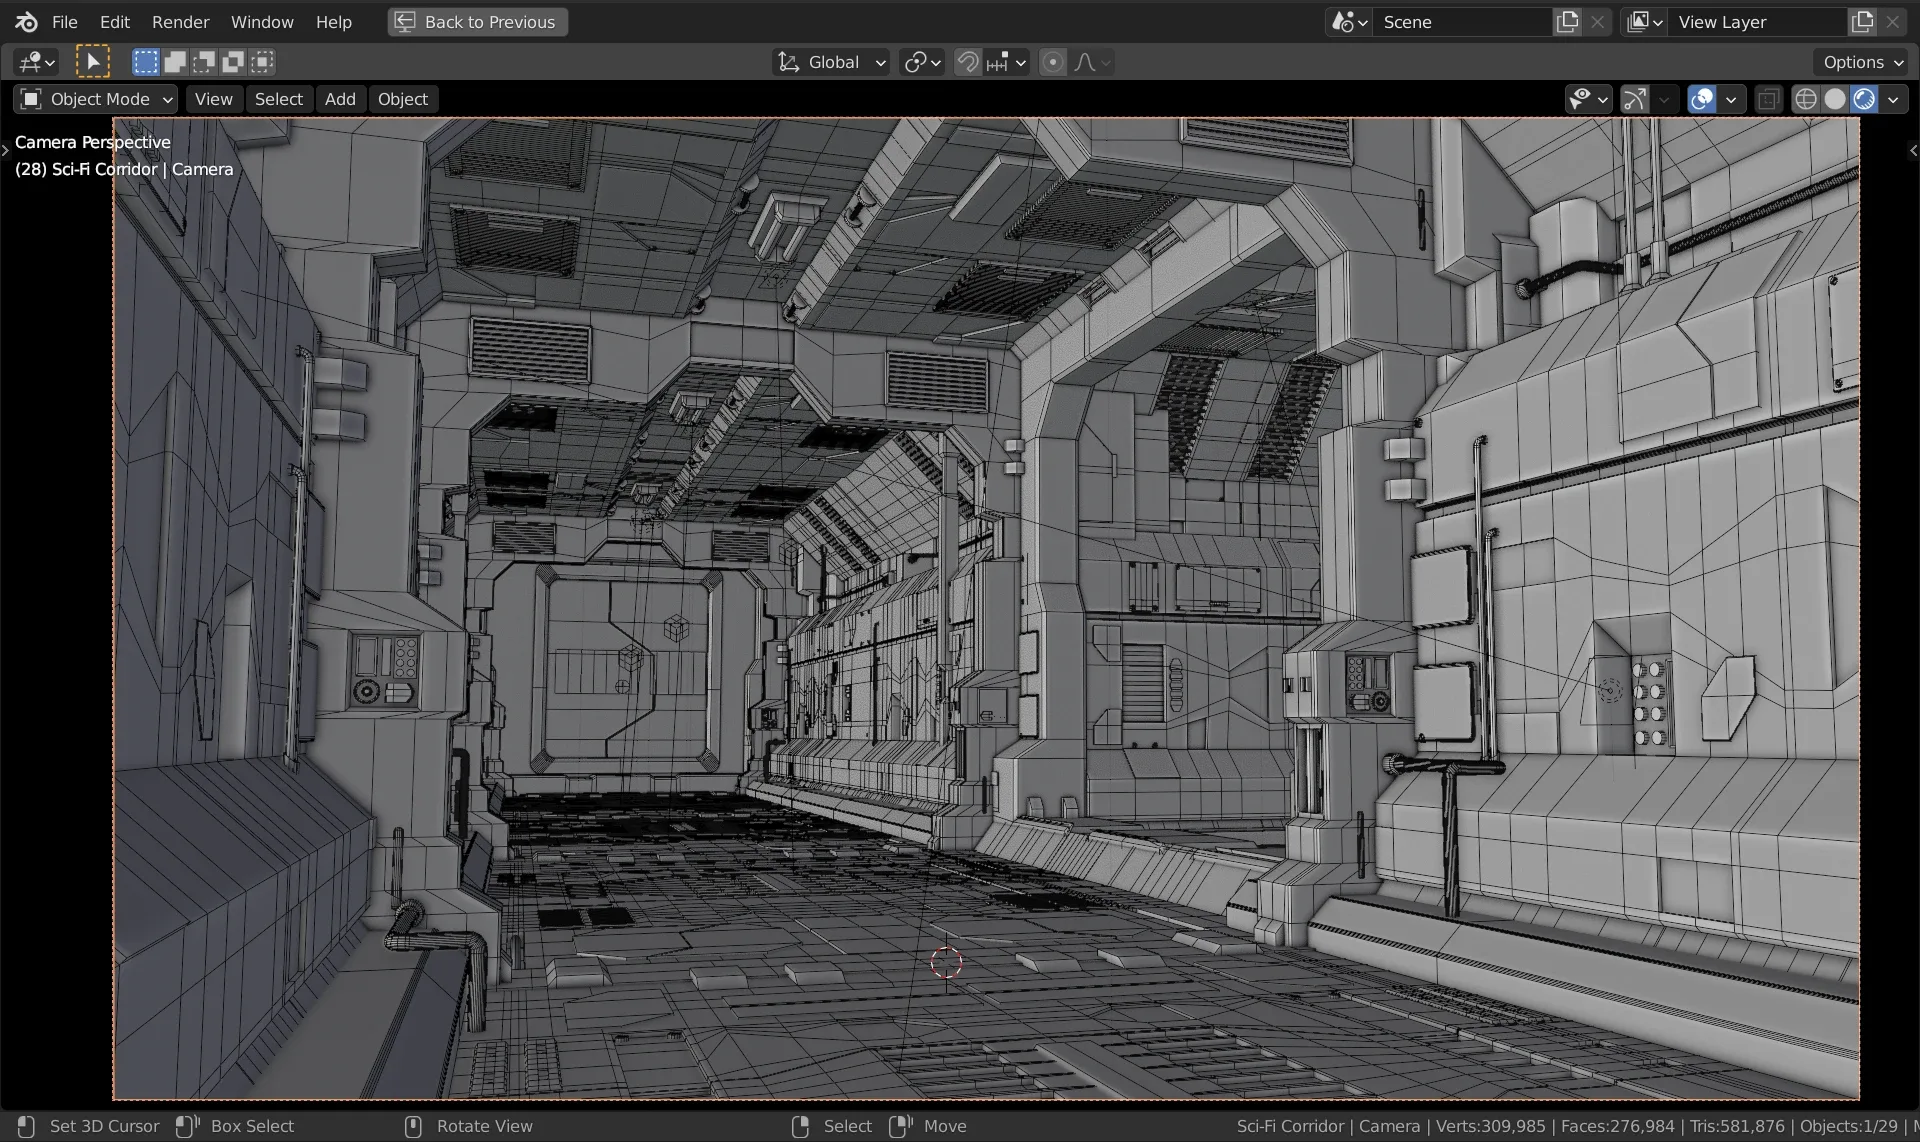
Task: Enable Rendered viewport shading
Action: (x=1866, y=98)
